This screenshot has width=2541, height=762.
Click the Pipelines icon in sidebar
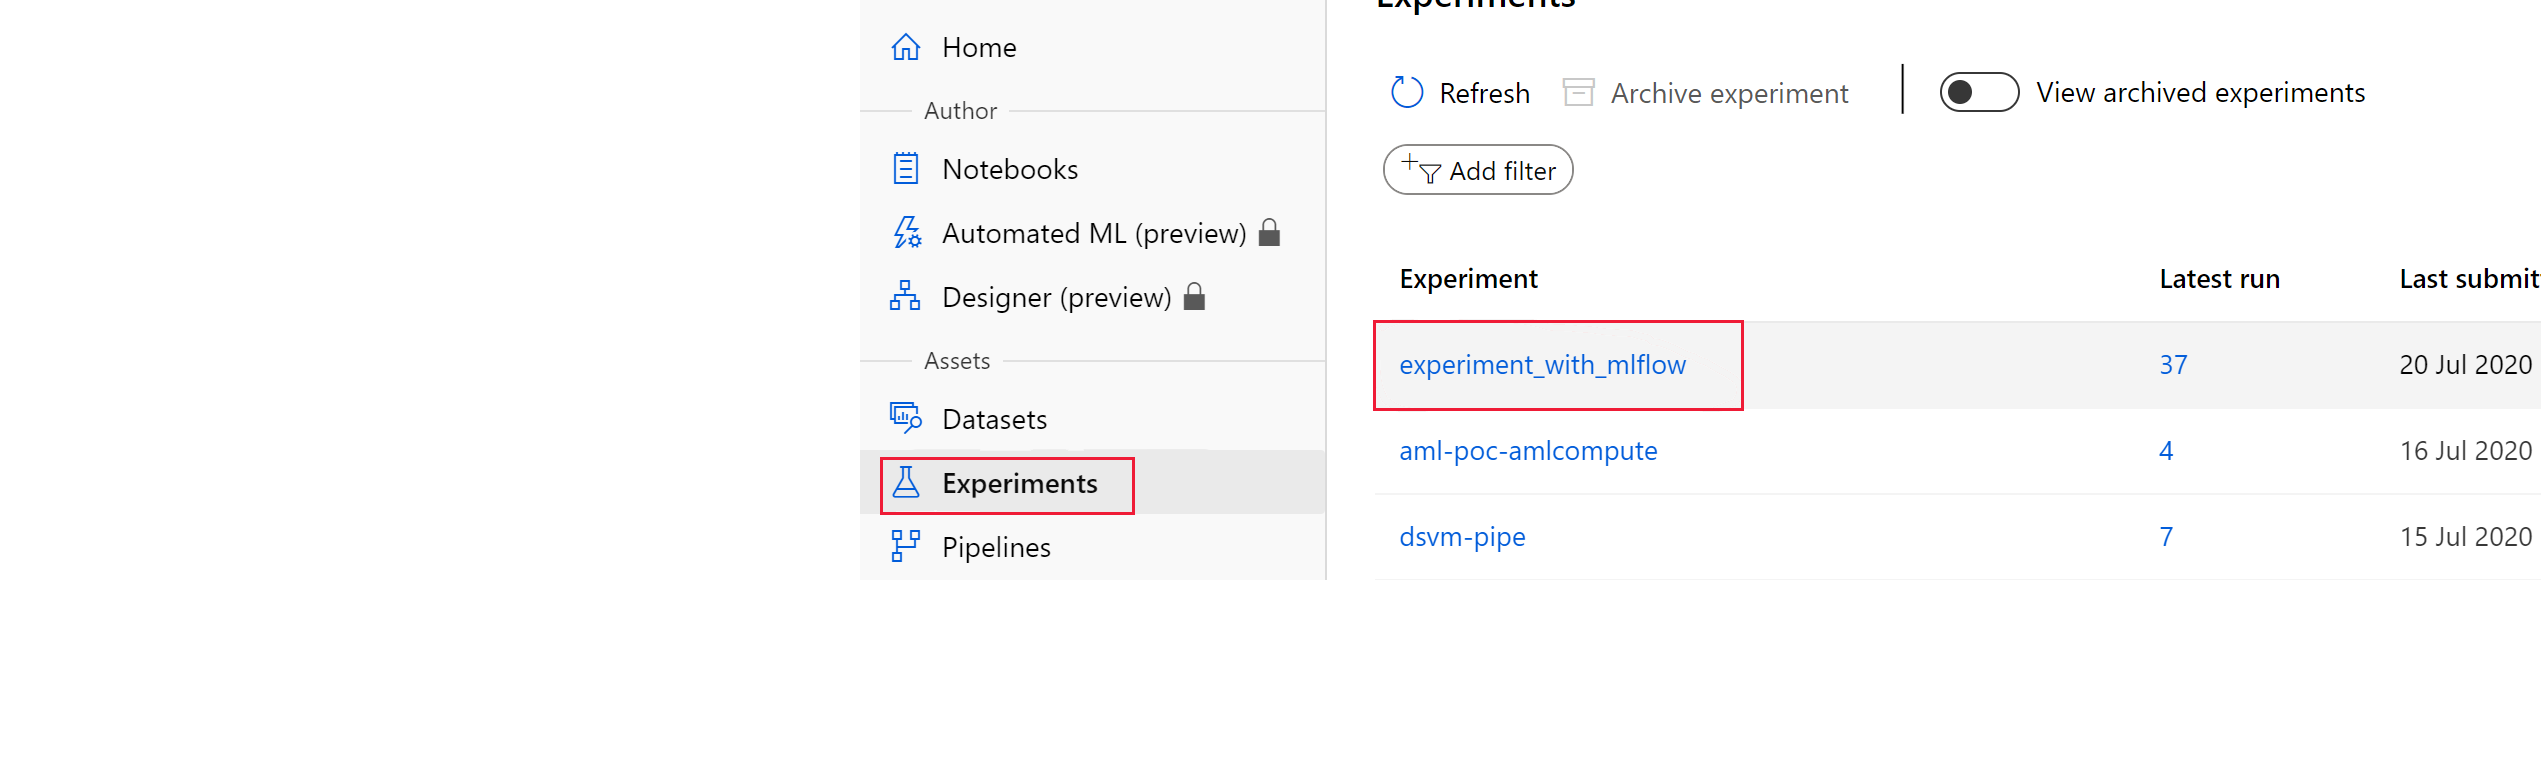pos(906,547)
